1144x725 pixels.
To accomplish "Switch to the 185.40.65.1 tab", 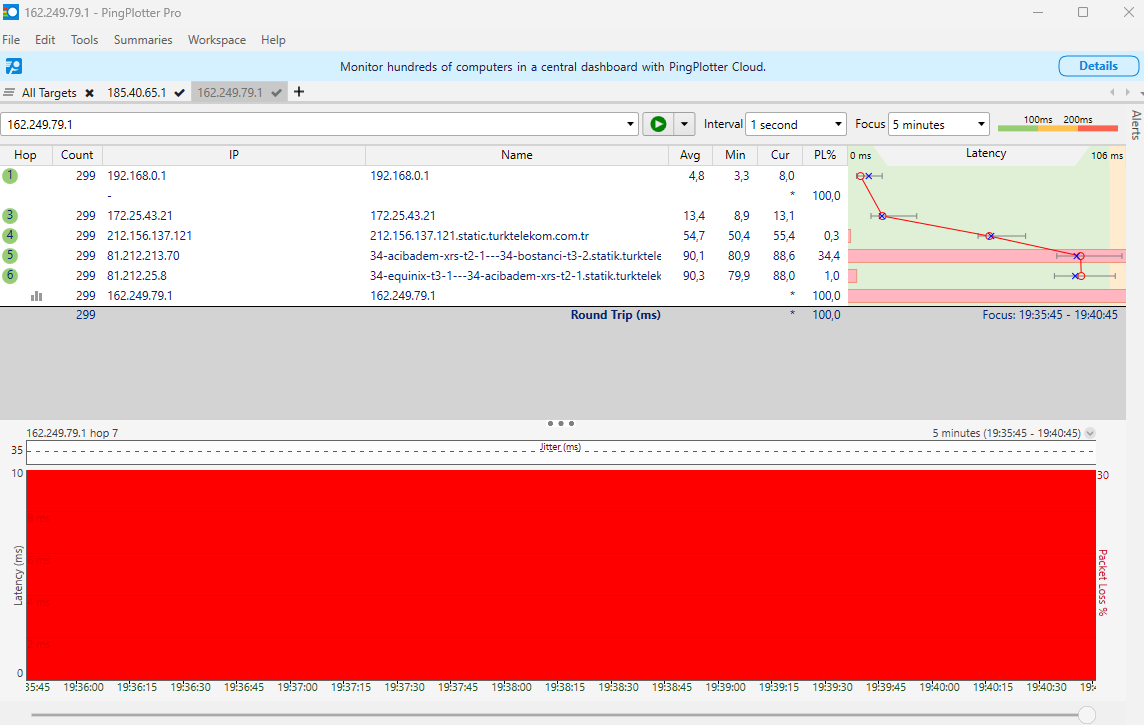I will coord(136,93).
